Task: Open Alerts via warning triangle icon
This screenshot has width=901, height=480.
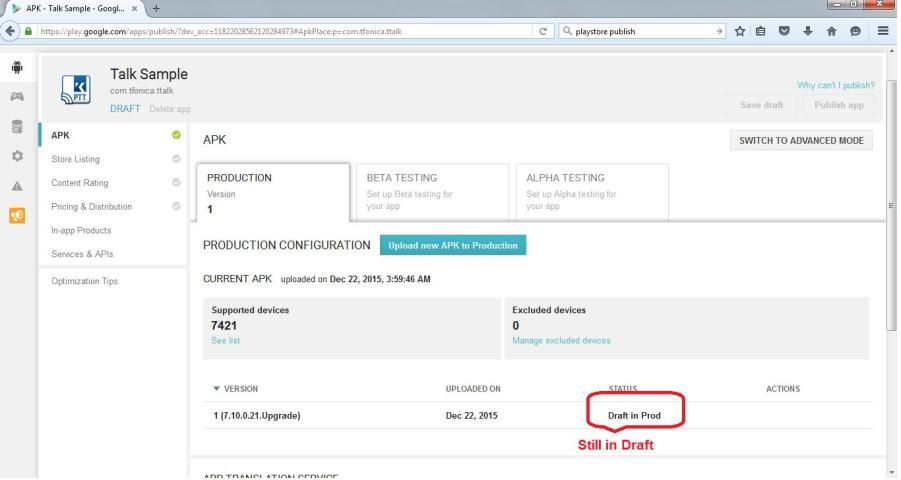Action: click(x=17, y=187)
